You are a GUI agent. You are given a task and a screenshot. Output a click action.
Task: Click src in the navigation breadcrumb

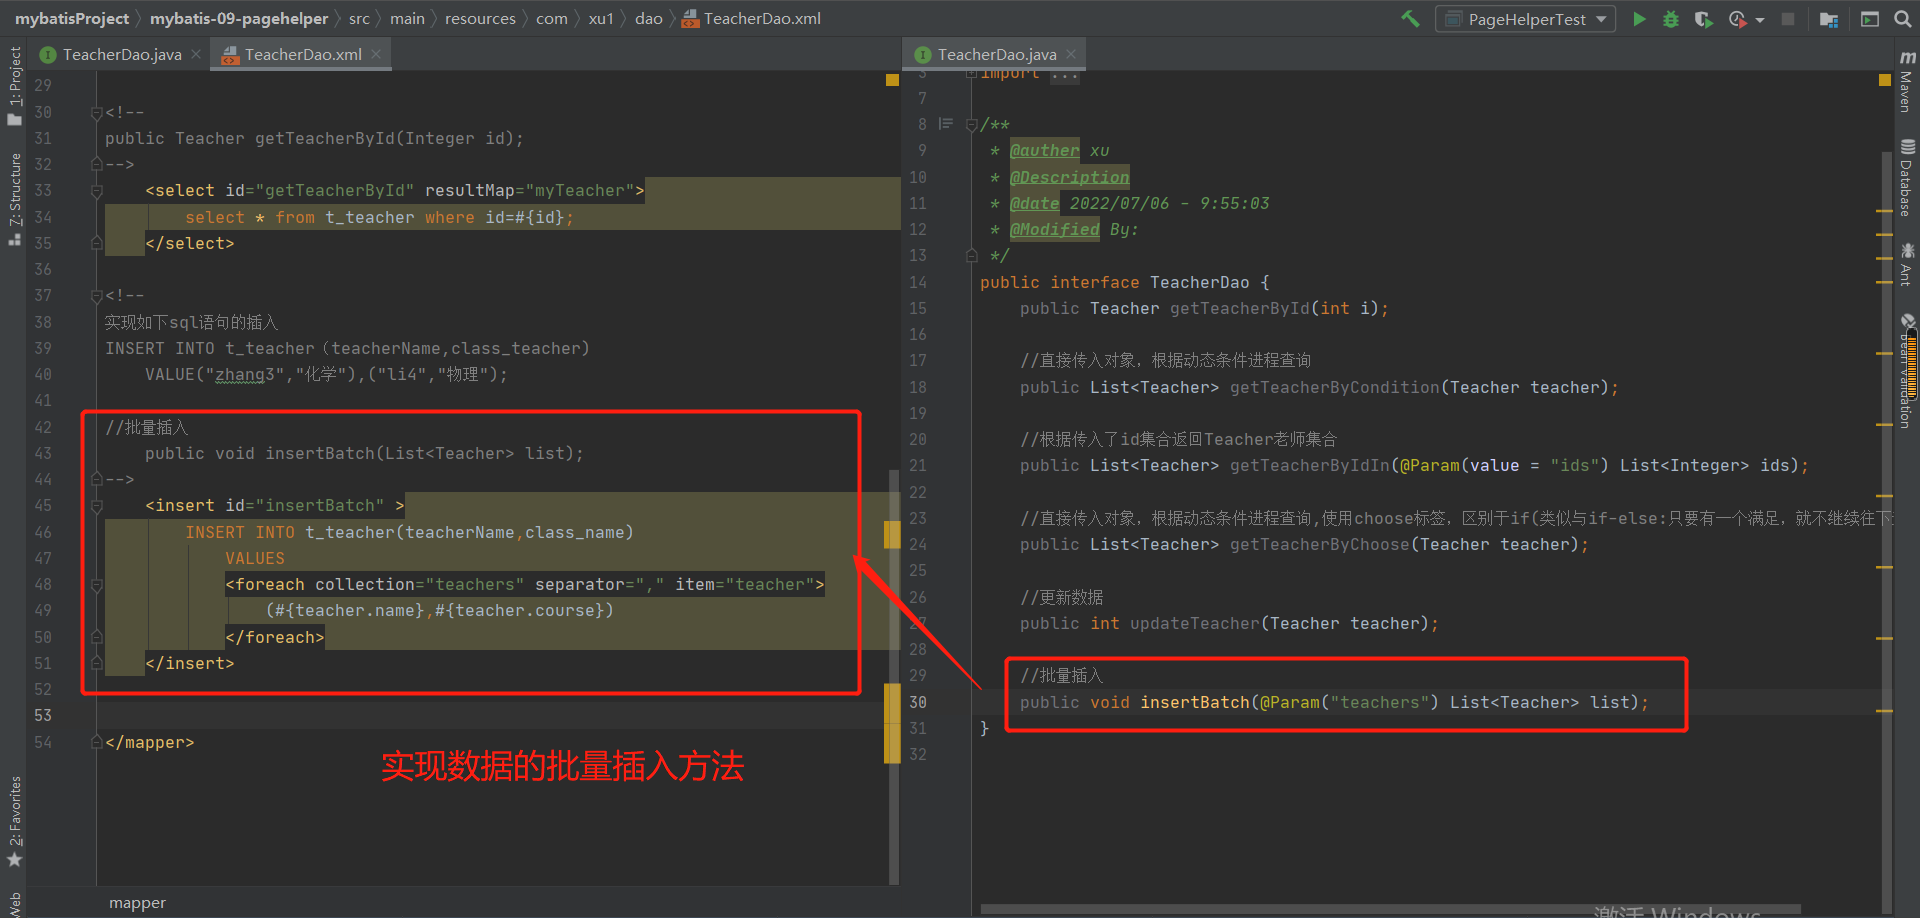359,19
